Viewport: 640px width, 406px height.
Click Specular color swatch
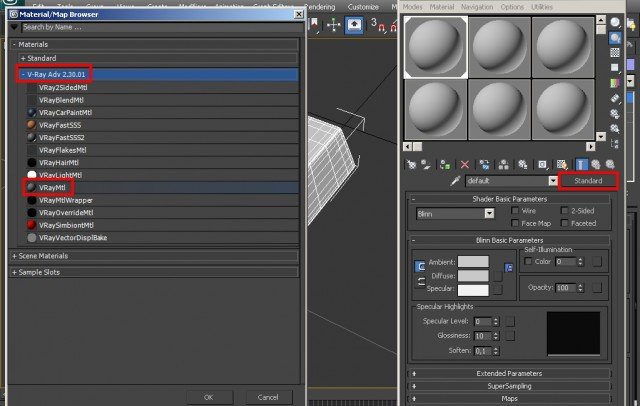pyautogui.click(x=473, y=290)
